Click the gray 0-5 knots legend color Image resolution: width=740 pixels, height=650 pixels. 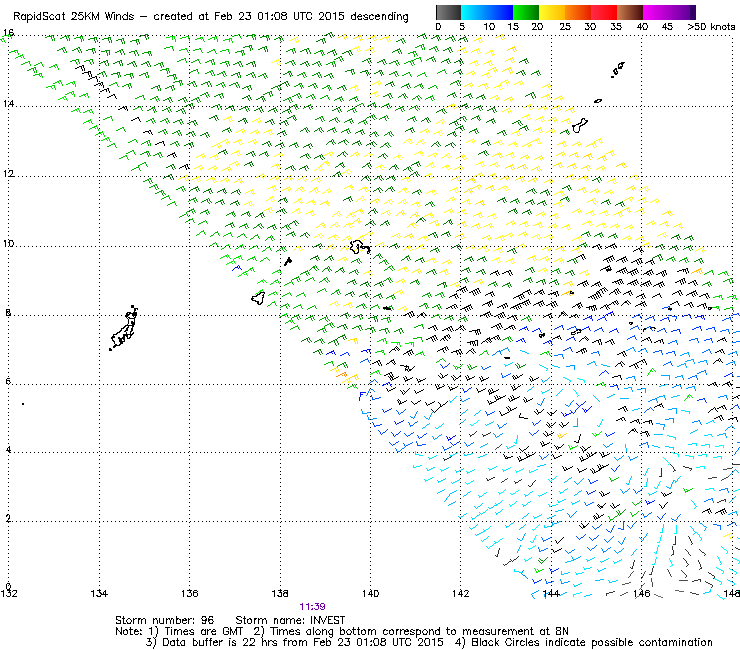(x=448, y=12)
